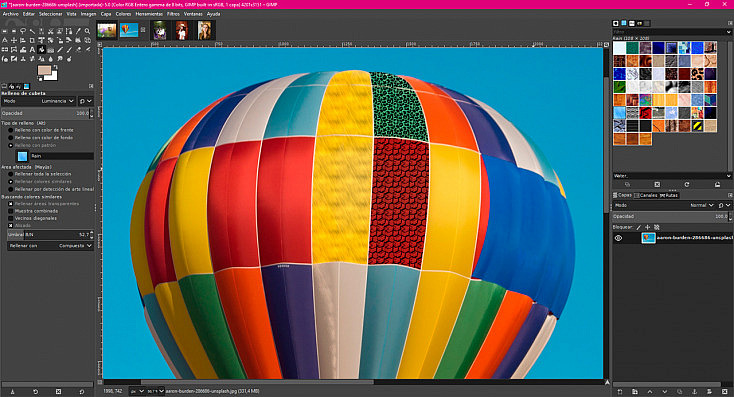The image size is (734, 397).
Task: Select the Ellipse Select tool
Action: tap(14, 31)
